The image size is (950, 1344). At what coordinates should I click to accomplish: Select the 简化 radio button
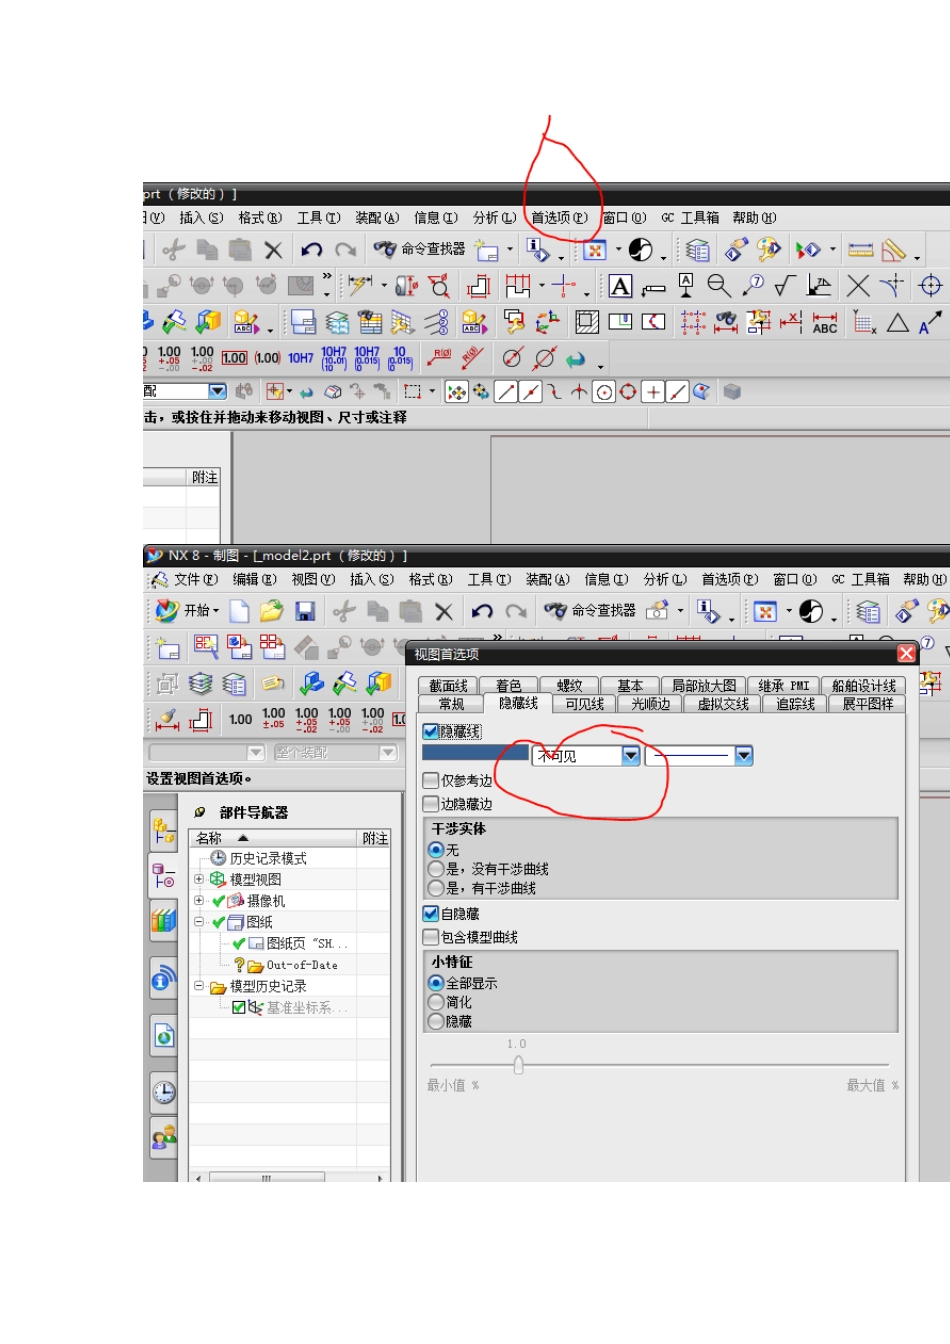click(x=436, y=1002)
